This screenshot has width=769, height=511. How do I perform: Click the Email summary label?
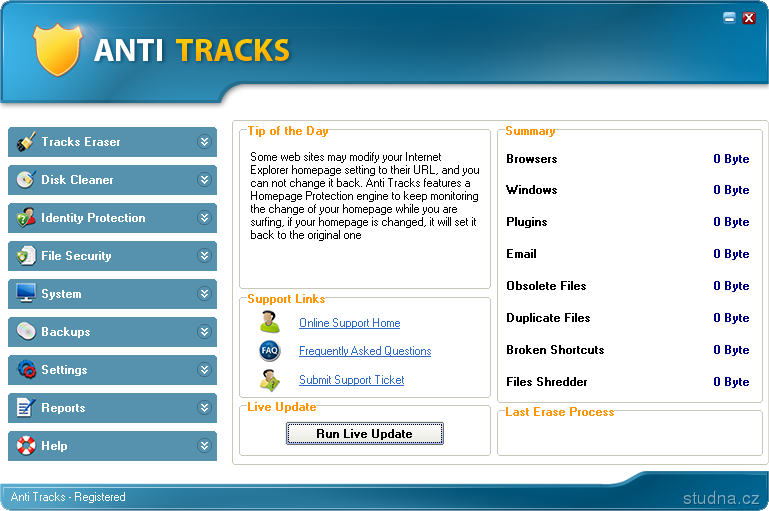click(521, 254)
